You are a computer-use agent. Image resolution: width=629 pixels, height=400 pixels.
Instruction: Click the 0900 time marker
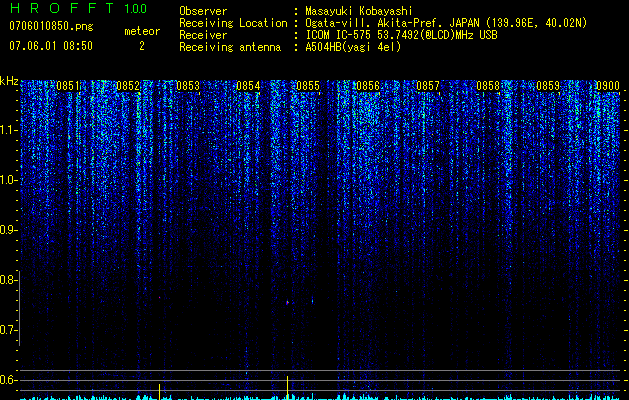pyautogui.click(x=608, y=86)
